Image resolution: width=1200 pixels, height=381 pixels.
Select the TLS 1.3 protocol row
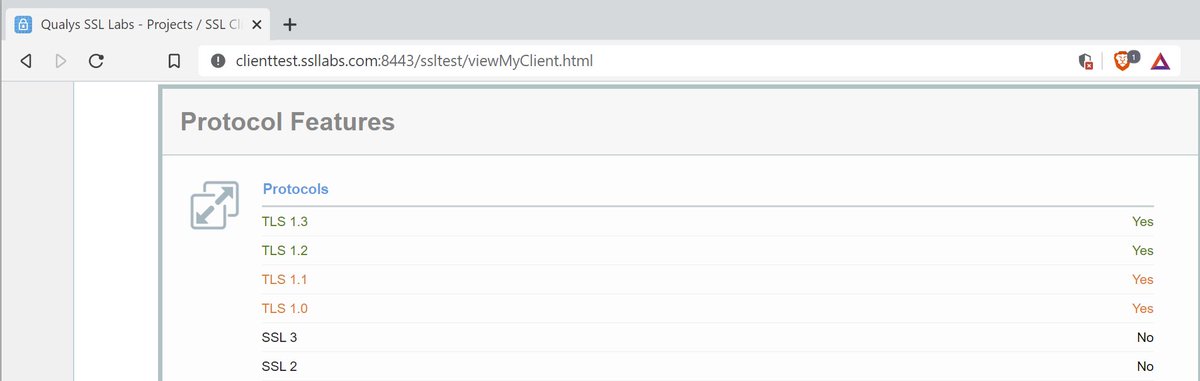[708, 221]
